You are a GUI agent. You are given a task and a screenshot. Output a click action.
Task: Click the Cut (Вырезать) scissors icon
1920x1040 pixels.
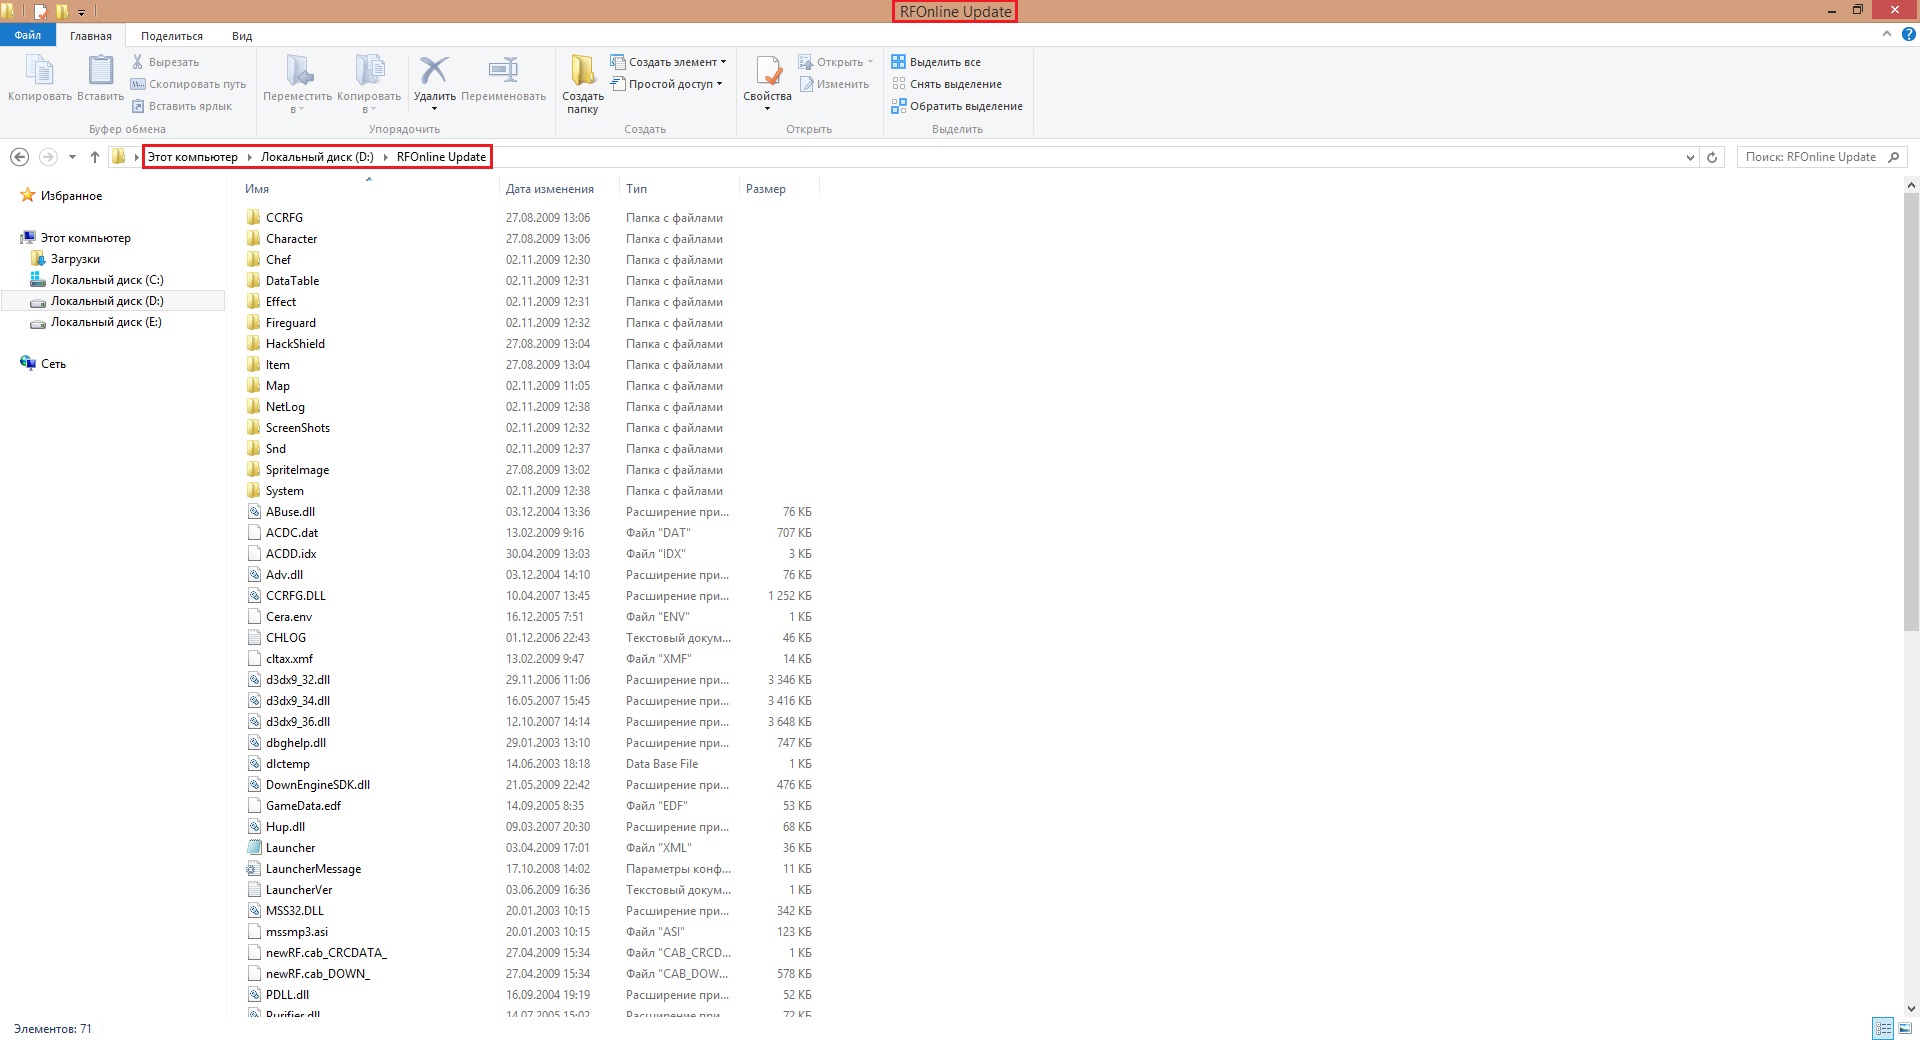[x=138, y=62]
